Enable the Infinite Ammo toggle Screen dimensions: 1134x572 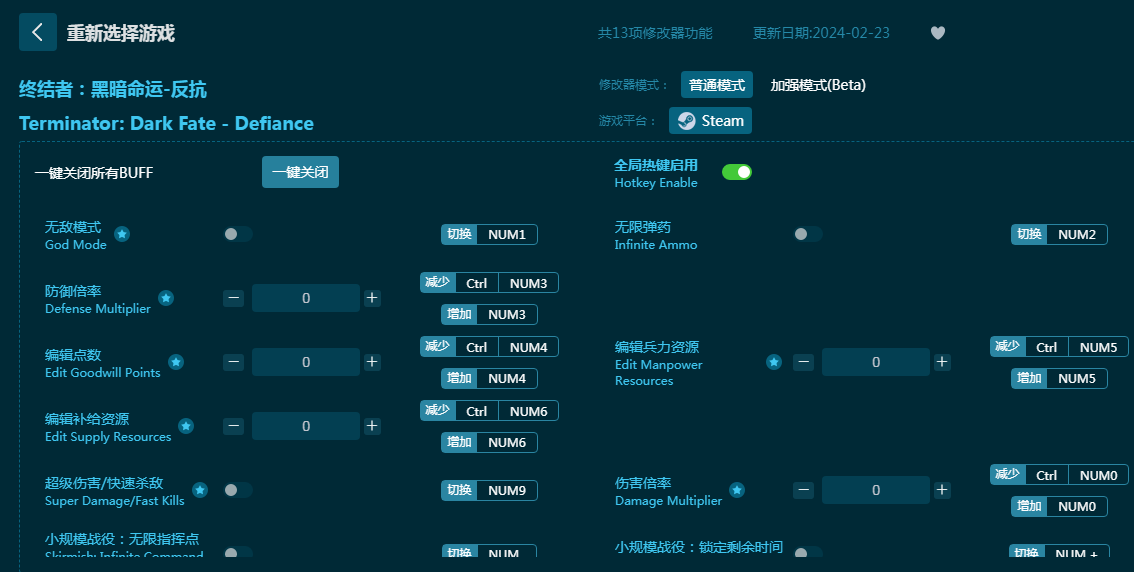tap(808, 234)
